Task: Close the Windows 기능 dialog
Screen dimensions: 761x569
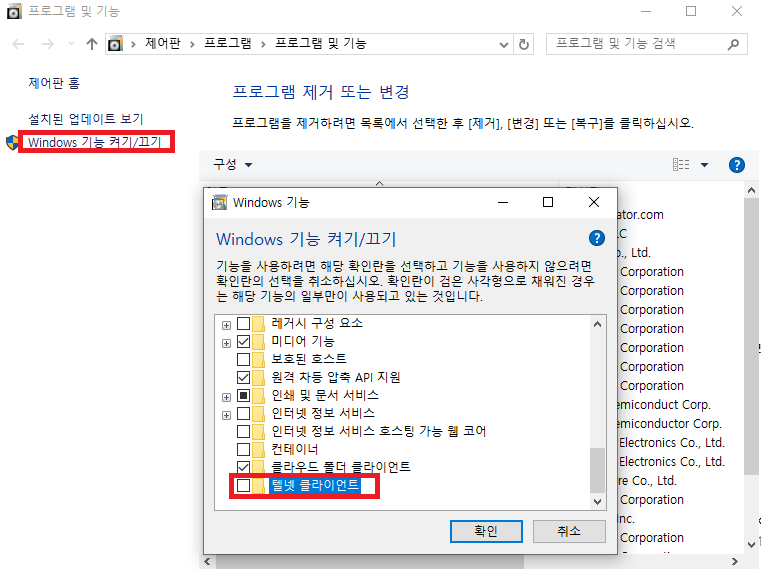Action: pyautogui.click(x=594, y=202)
